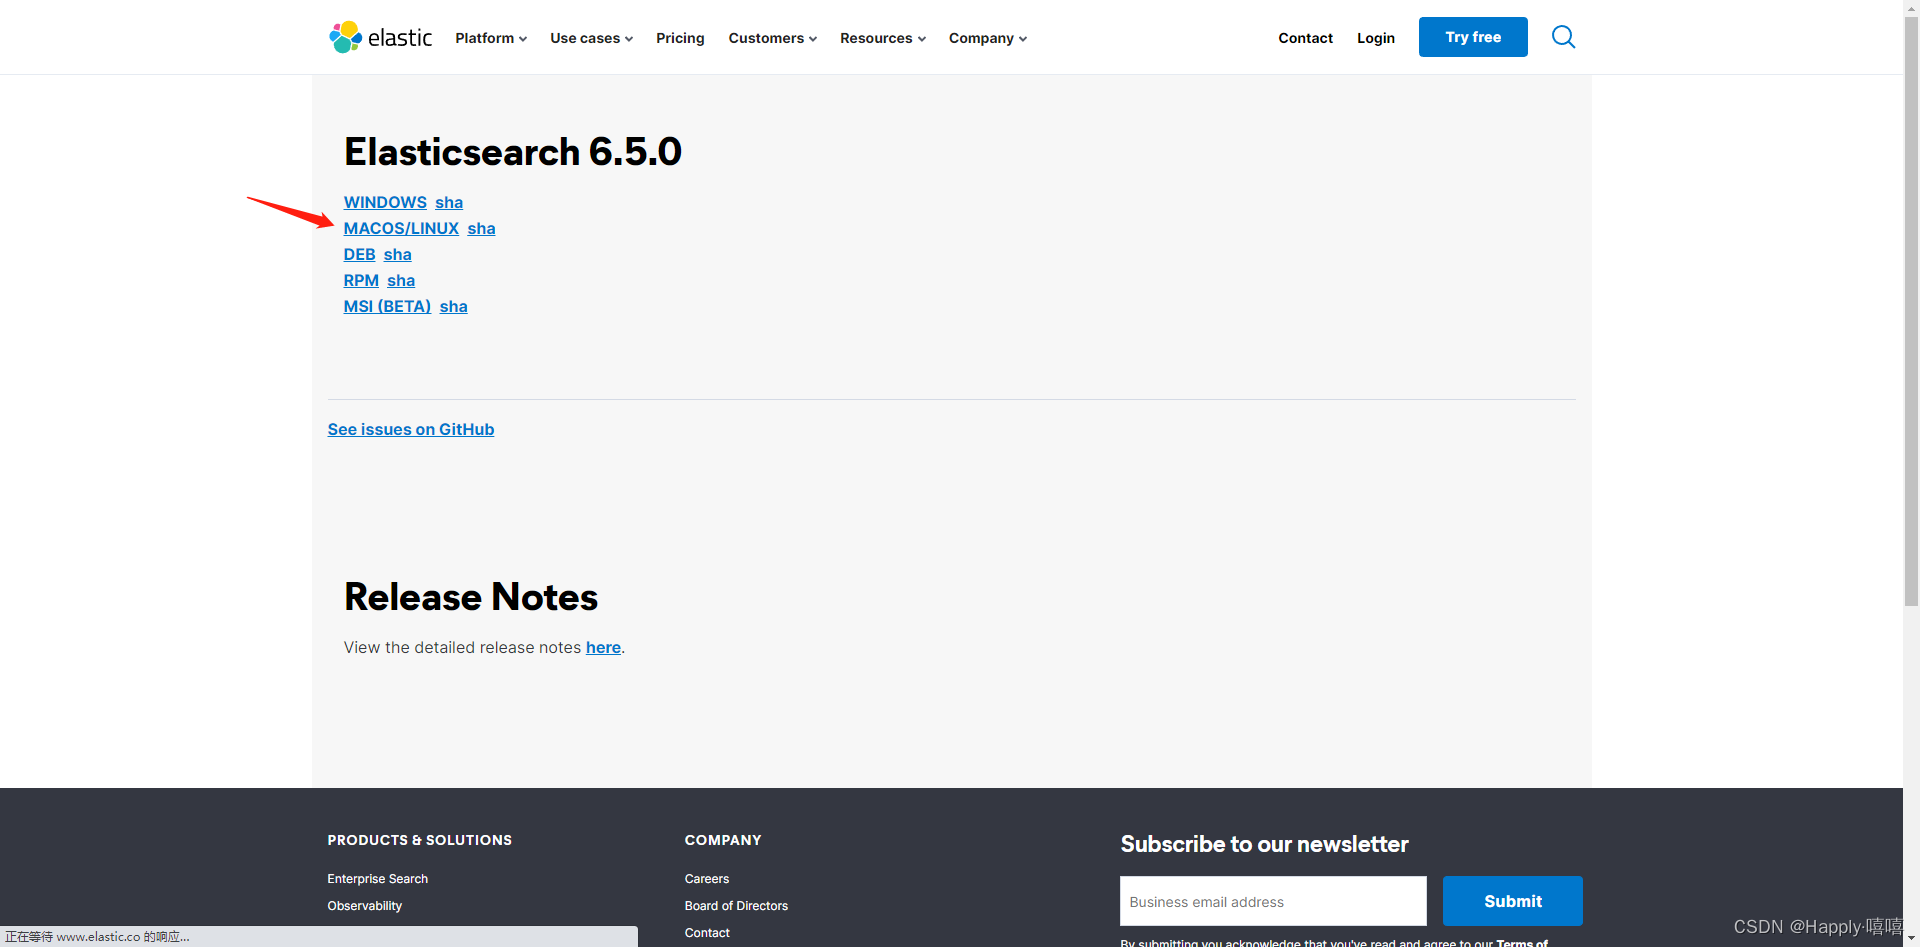Download the DEB package
1920x947 pixels.
point(359,254)
